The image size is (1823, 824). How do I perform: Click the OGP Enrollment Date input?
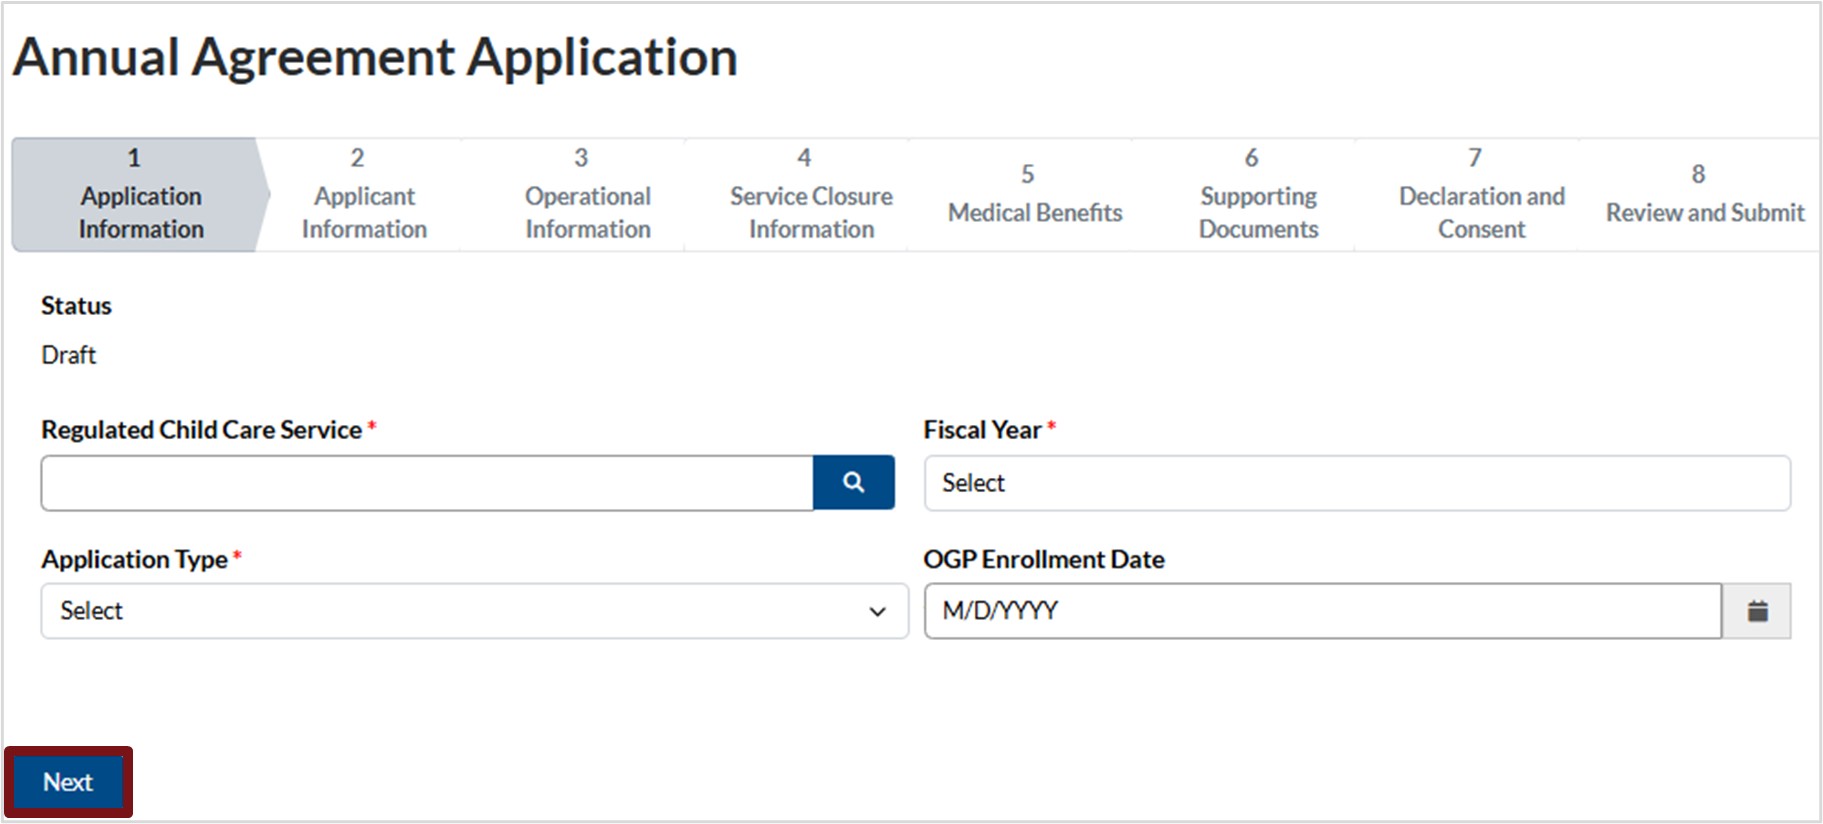1321,611
